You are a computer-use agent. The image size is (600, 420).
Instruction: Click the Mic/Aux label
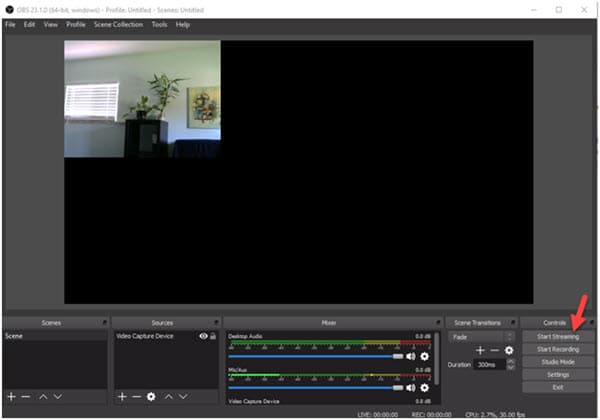coord(237,370)
